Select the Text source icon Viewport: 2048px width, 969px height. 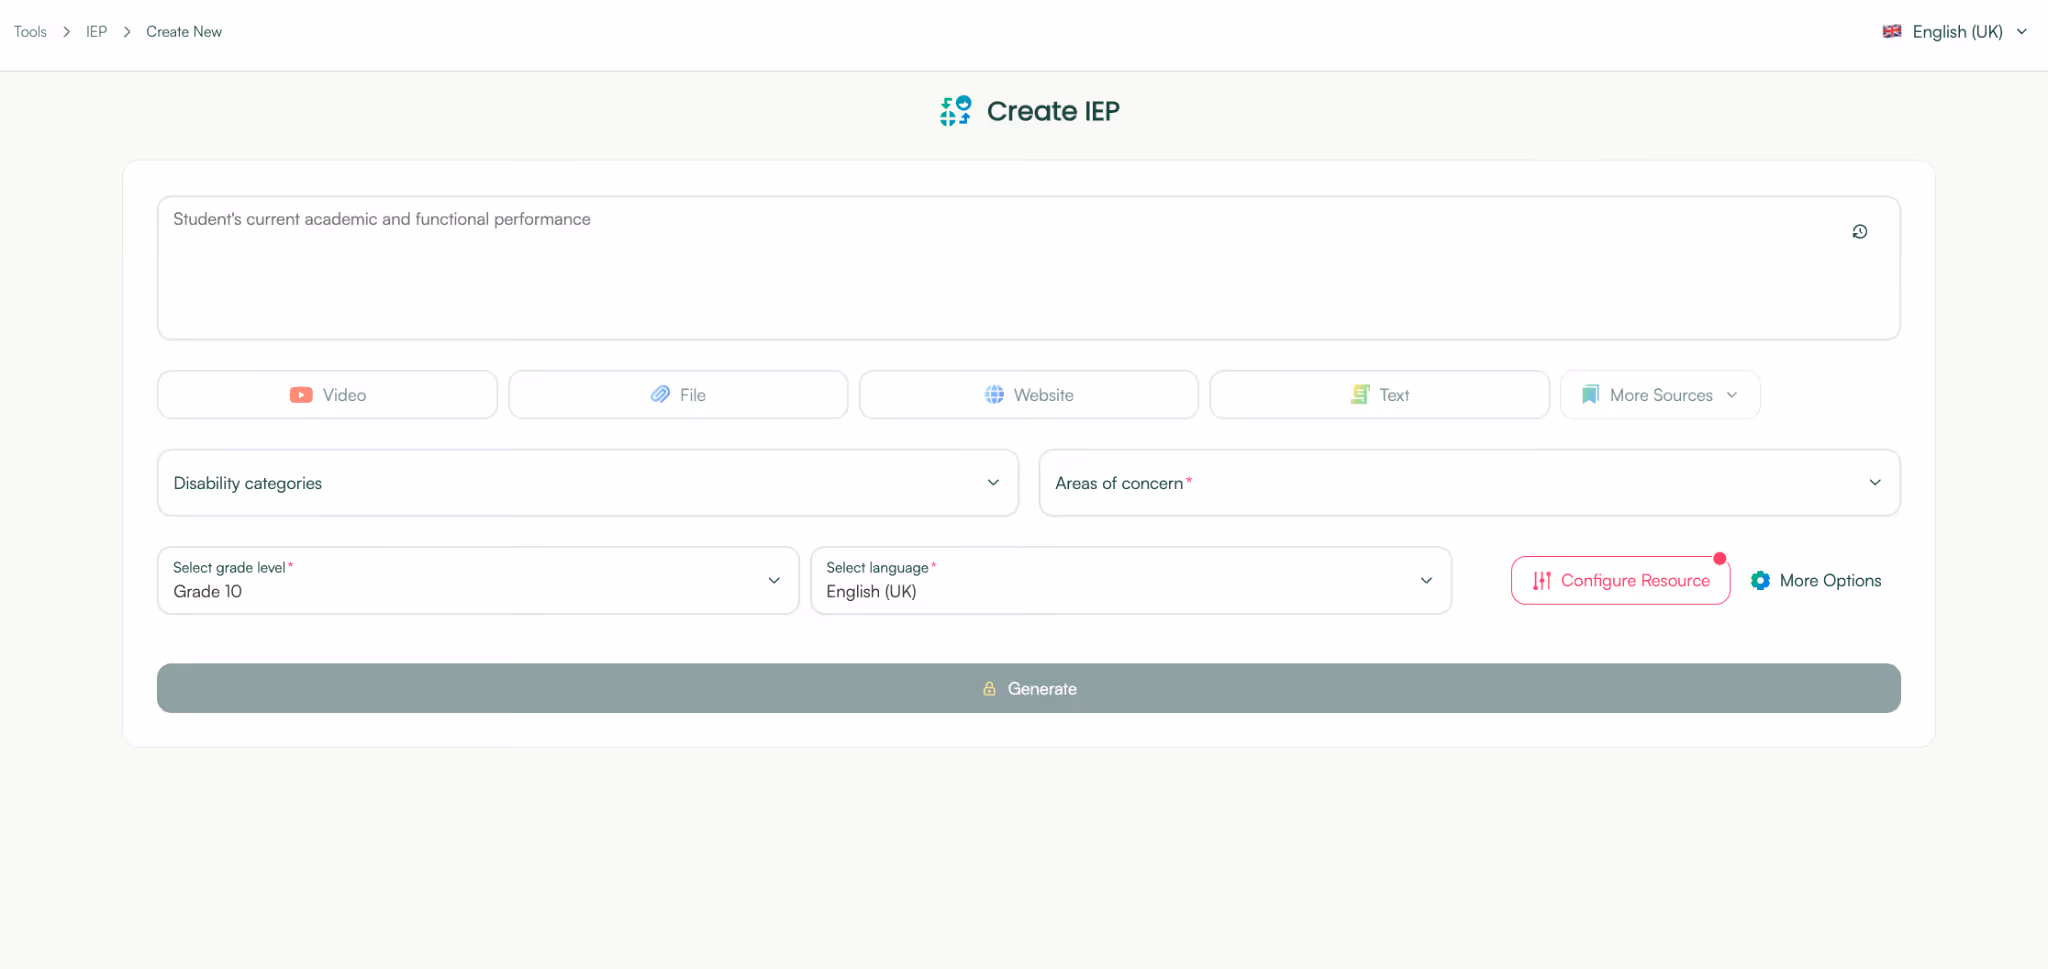point(1360,394)
